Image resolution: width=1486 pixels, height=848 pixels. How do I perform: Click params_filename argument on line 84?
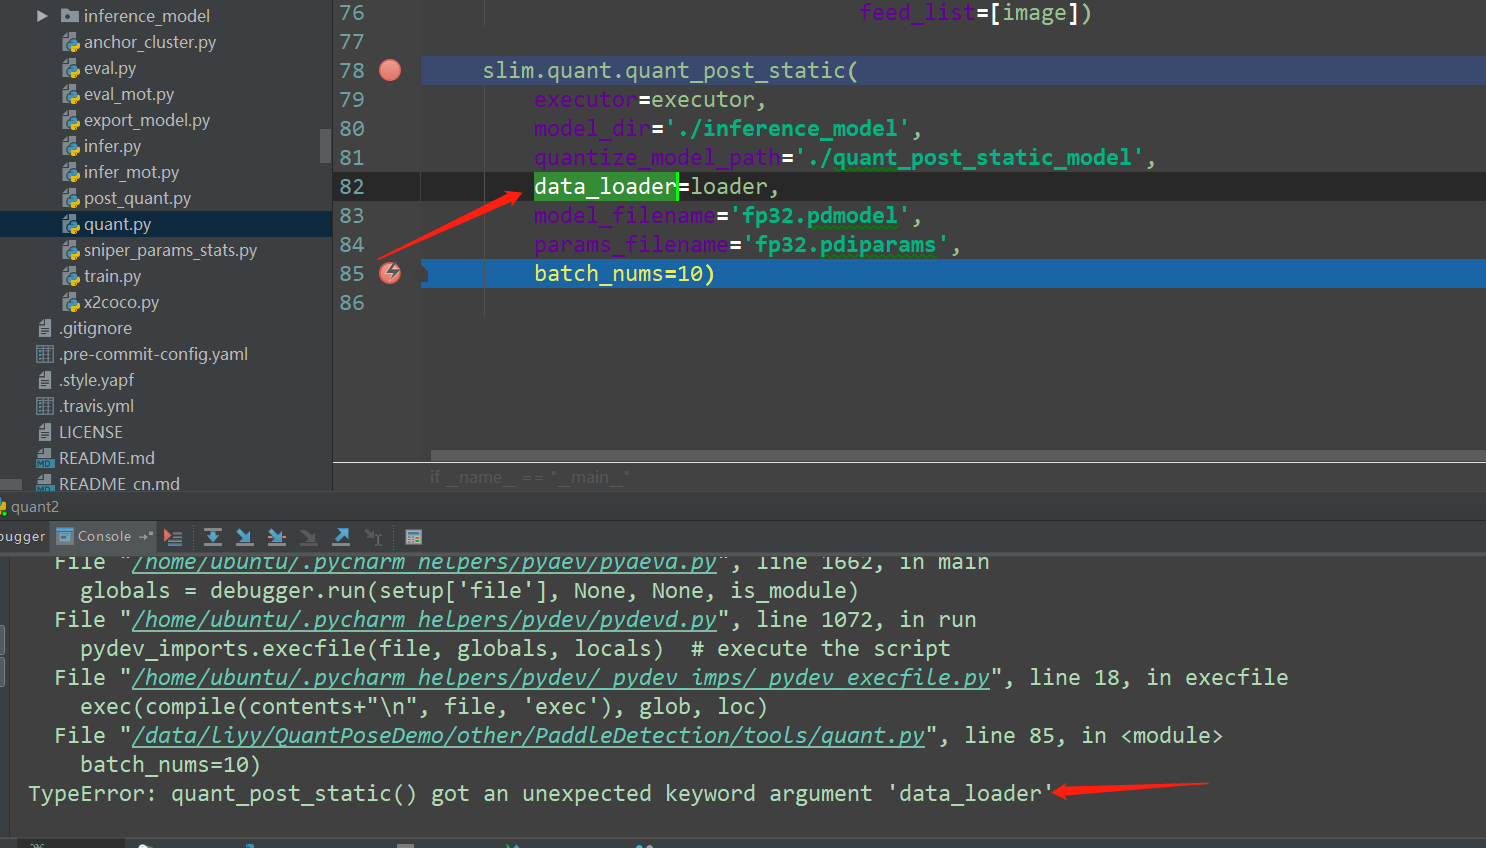coord(631,244)
